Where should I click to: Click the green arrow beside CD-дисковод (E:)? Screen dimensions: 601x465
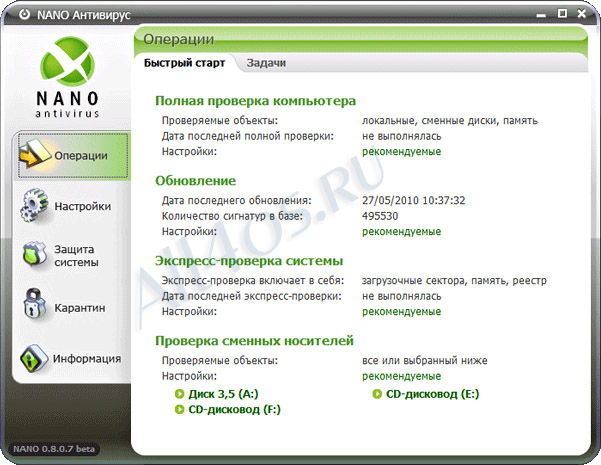coord(377,394)
